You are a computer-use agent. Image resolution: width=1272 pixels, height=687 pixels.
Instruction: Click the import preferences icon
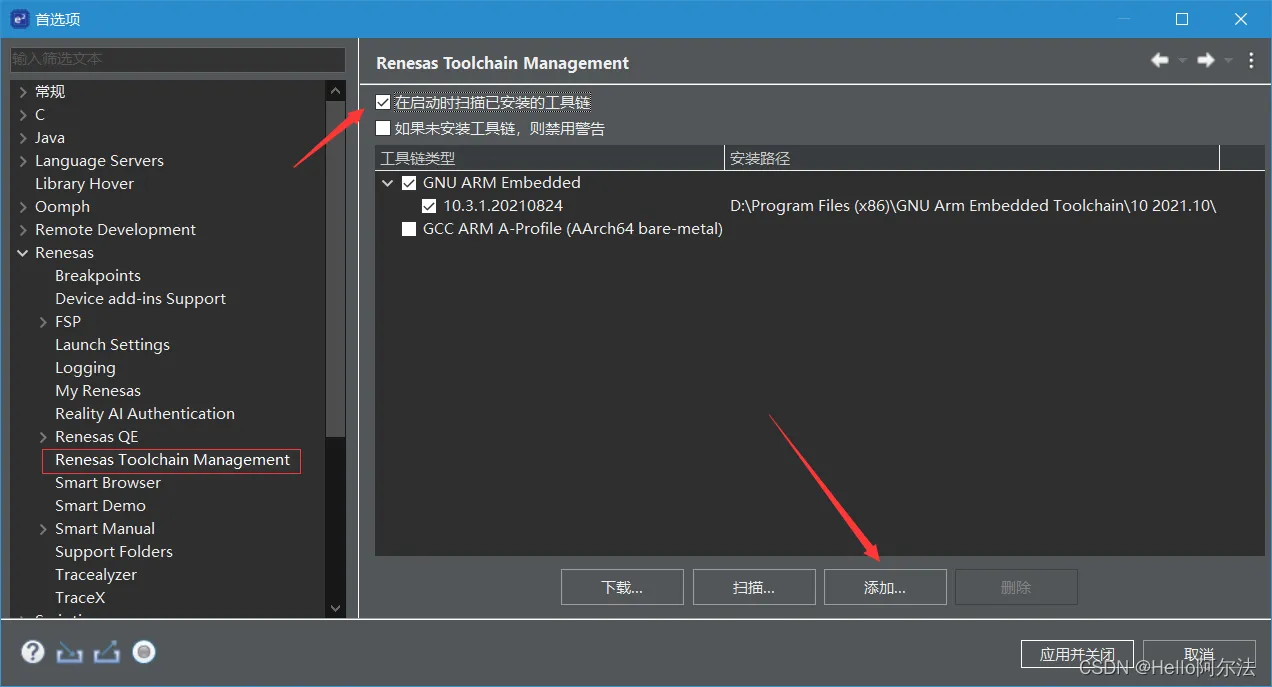point(69,653)
